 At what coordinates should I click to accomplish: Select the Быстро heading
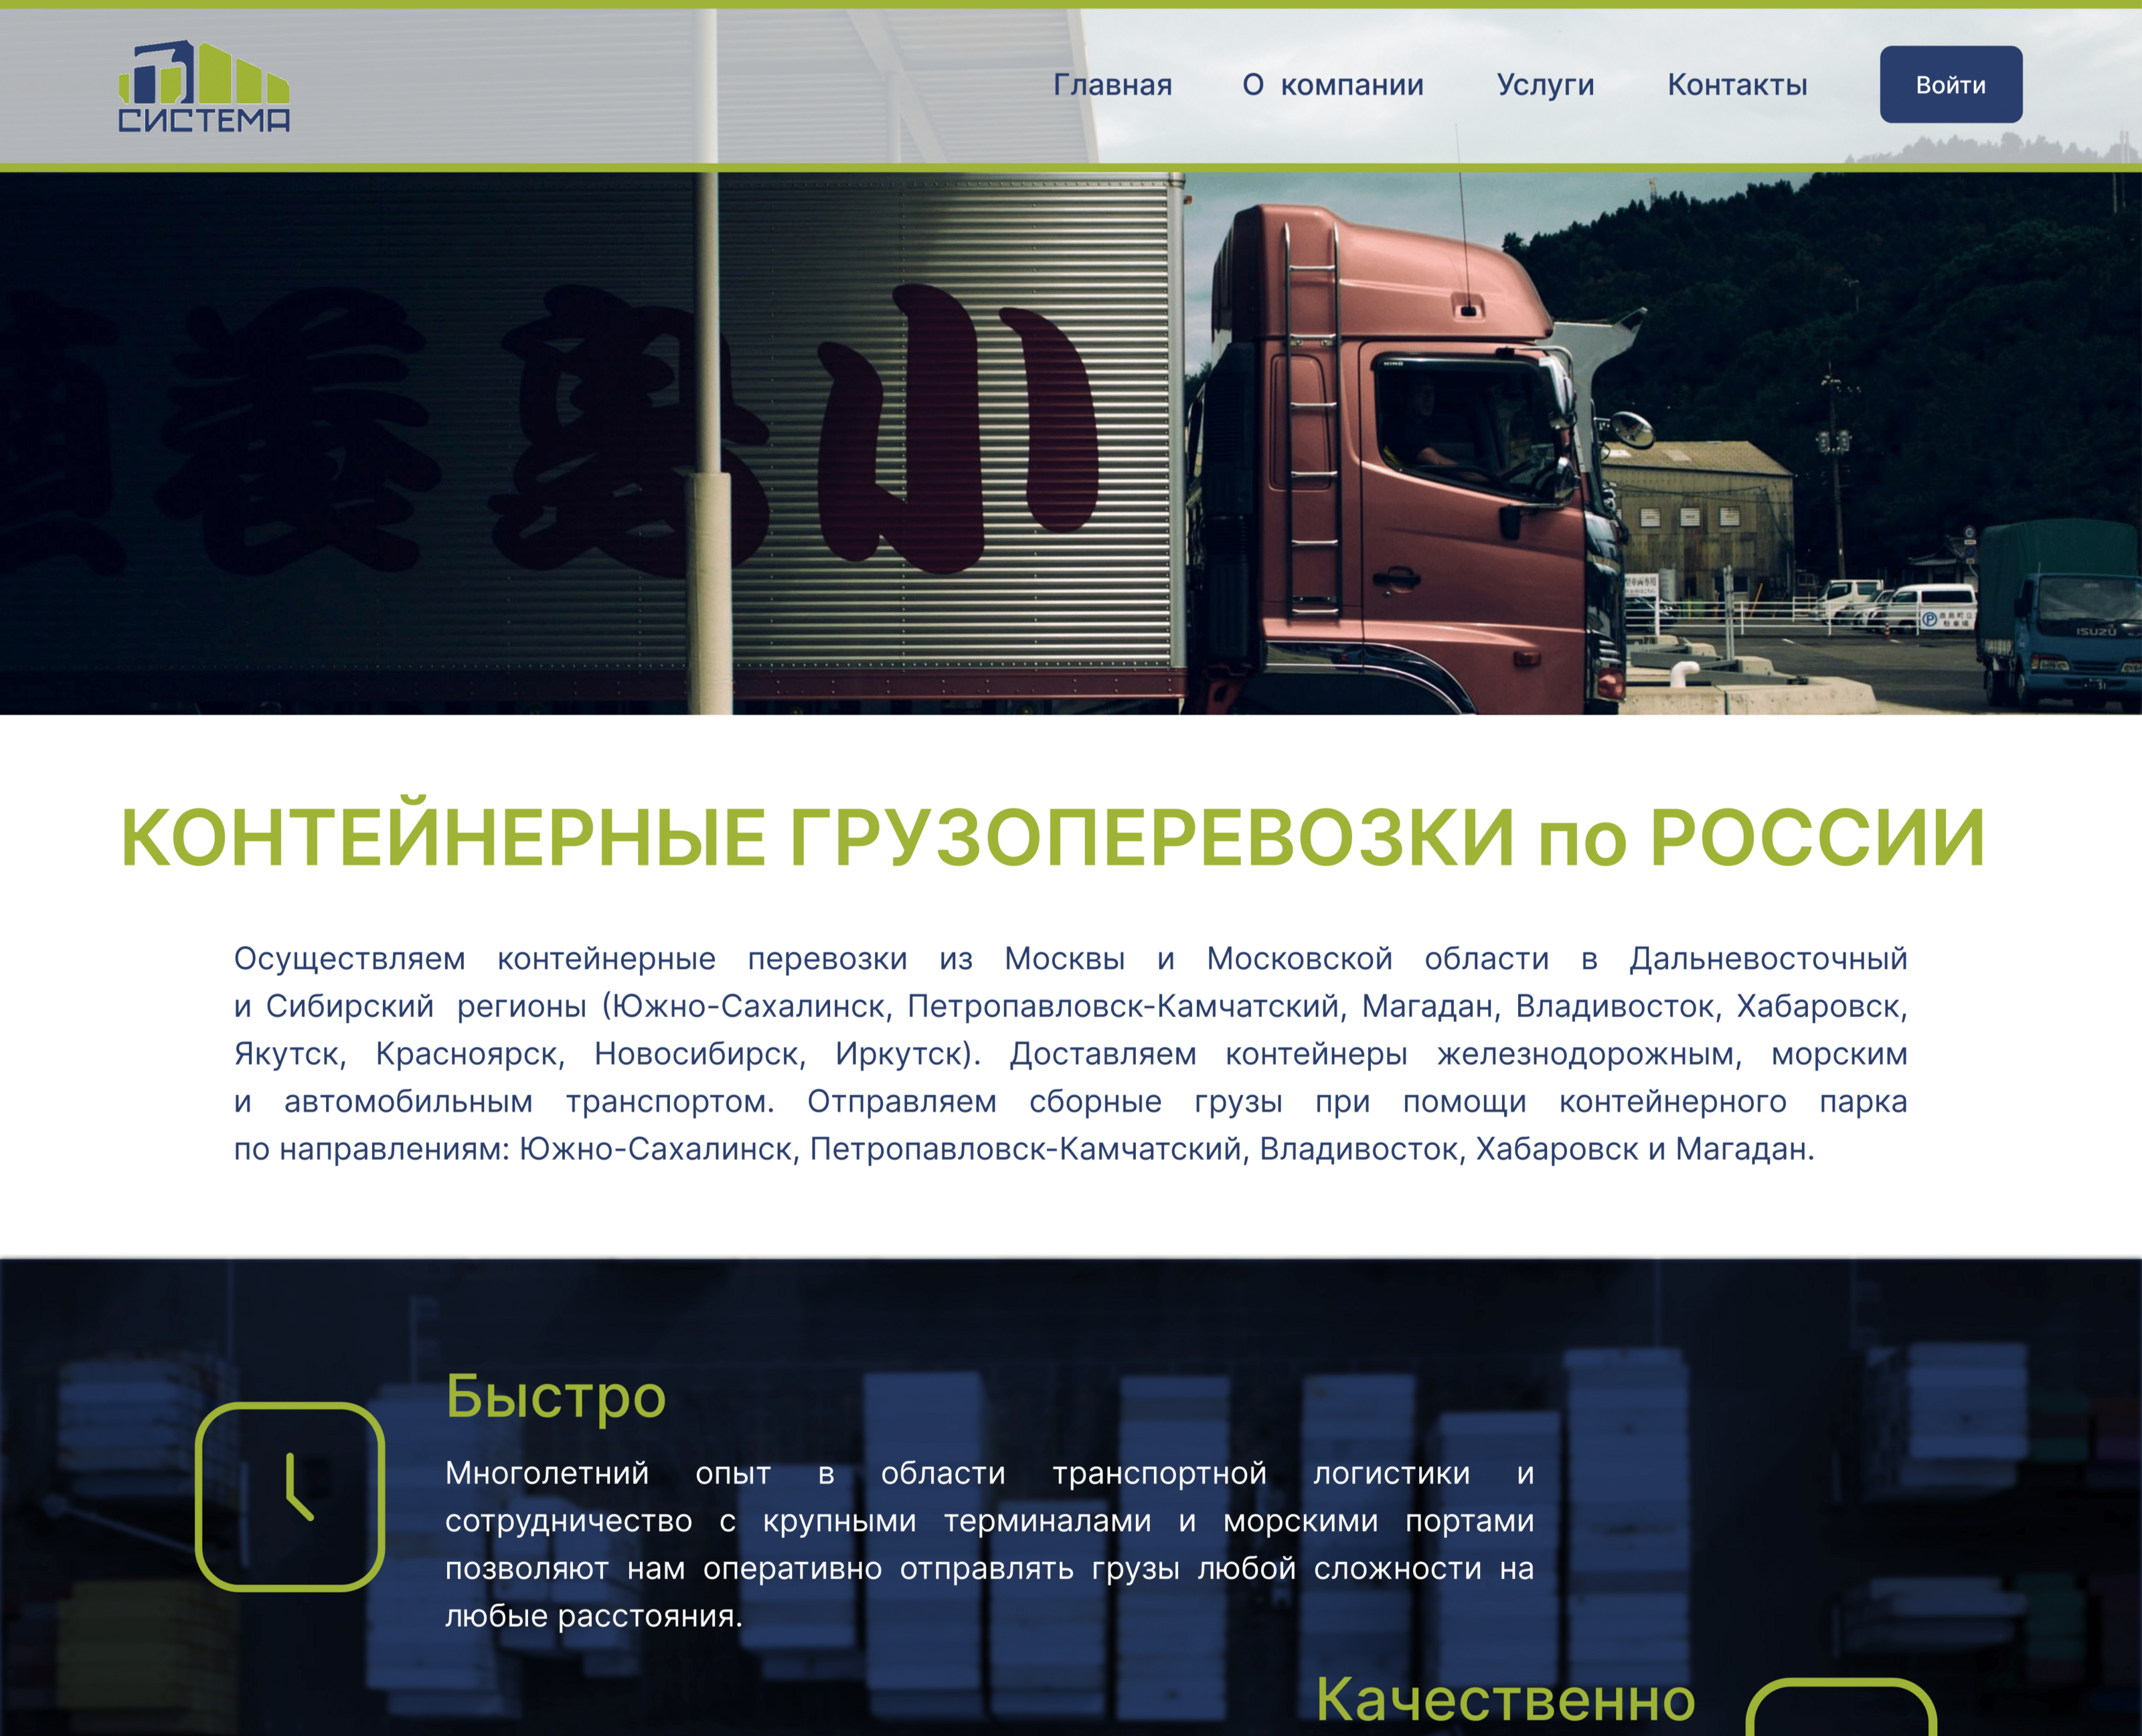(x=555, y=1396)
